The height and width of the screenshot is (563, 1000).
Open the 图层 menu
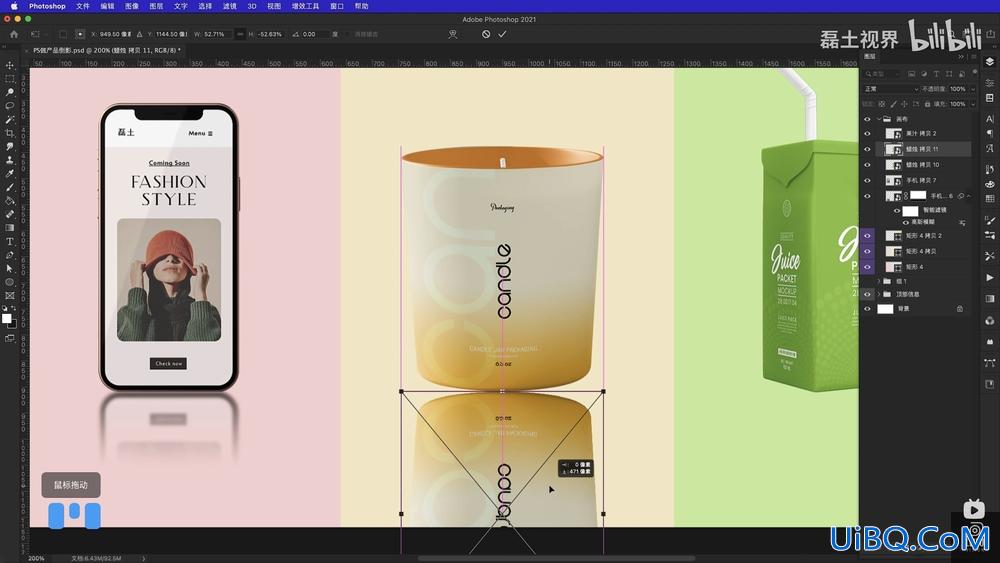coord(156,6)
